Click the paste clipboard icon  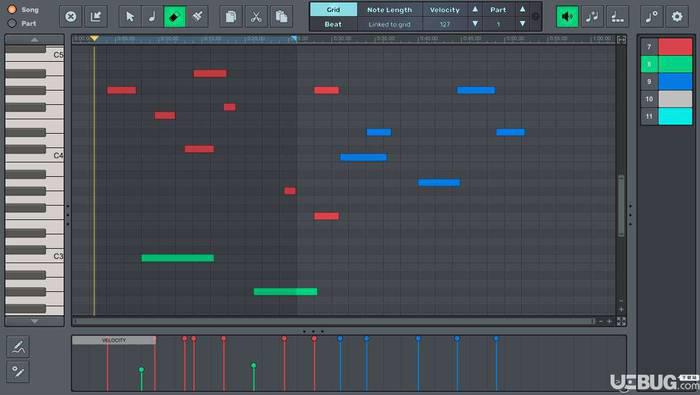(x=281, y=17)
